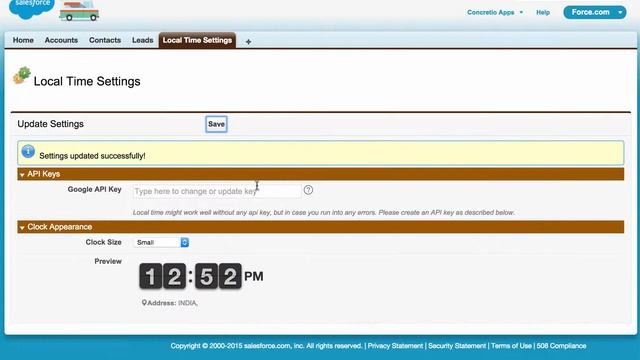Image resolution: width=640 pixels, height=360 pixels.
Task: Click the 'Address: INDIA,' text
Action: click(172, 303)
